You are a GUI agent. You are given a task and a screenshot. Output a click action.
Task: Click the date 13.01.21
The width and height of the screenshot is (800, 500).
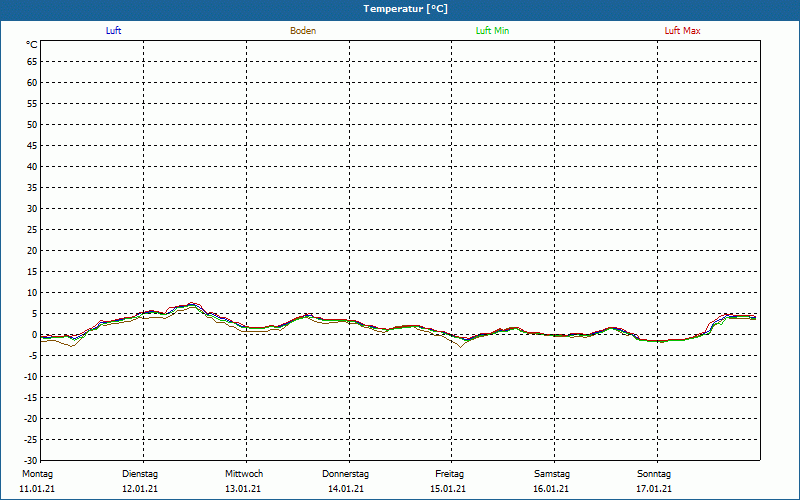click(243, 489)
